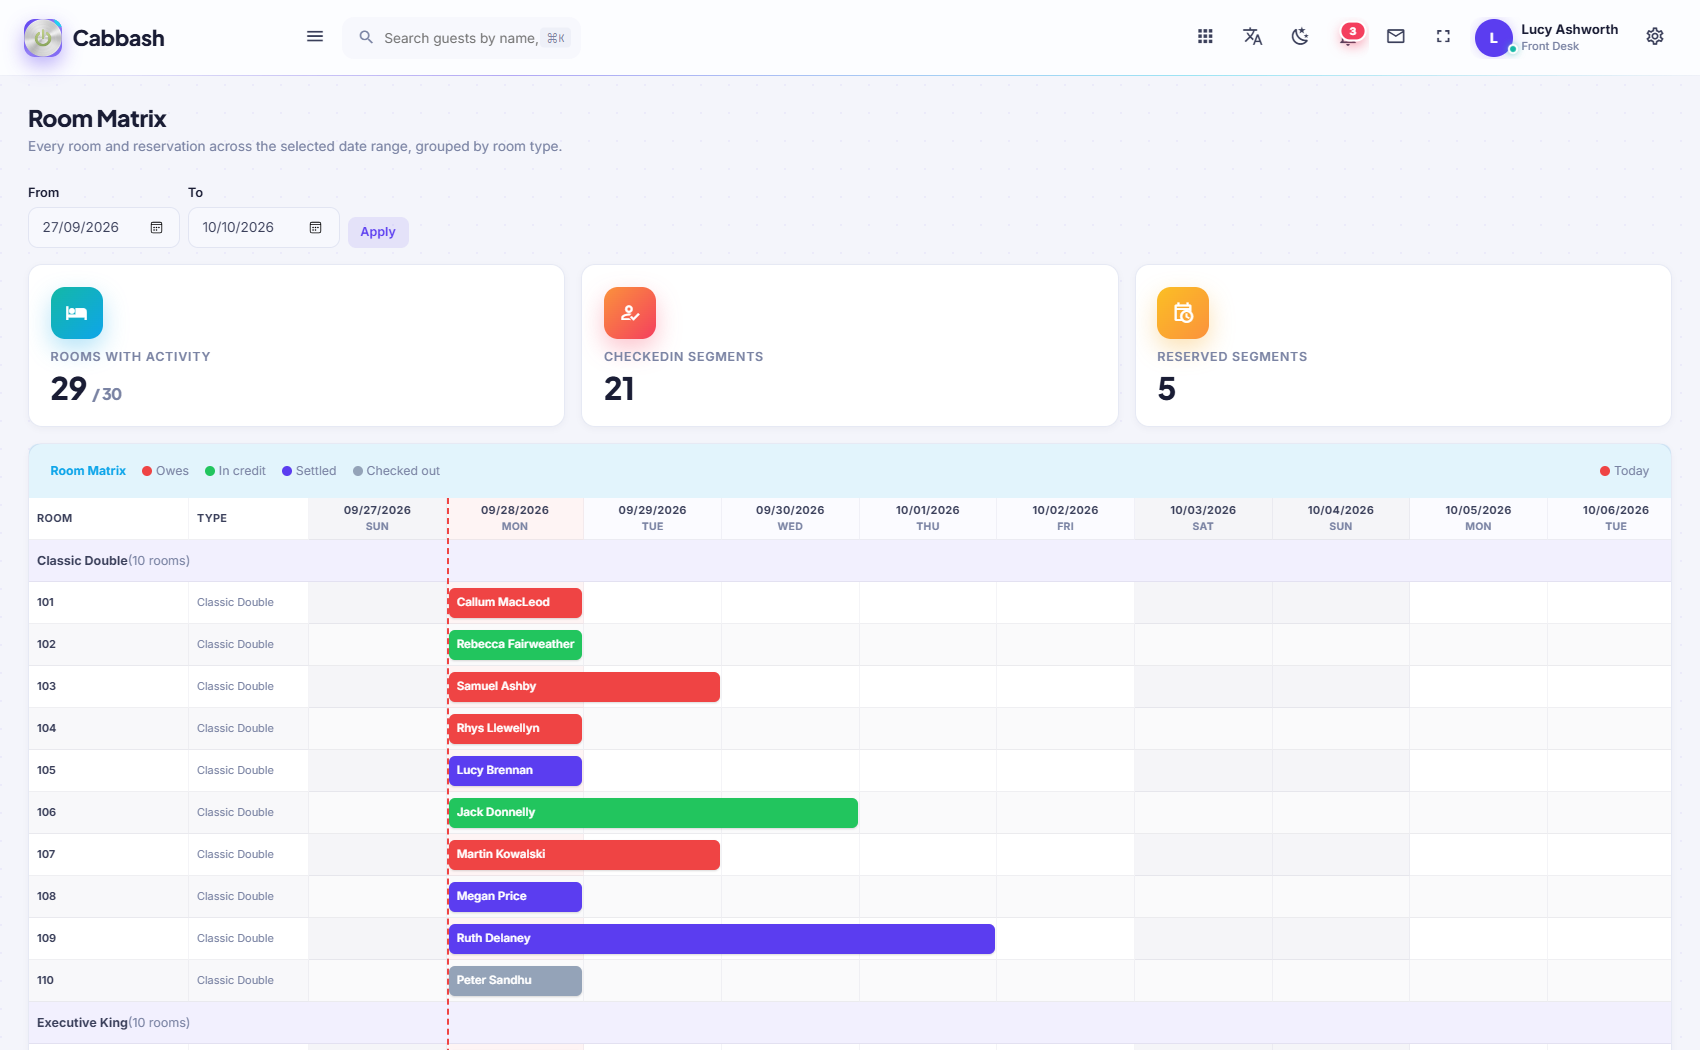Image resolution: width=1700 pixels, height=1050 pixels.
Task: Click the Reserved Segments calendar icon
Action: pyautogui.click(x=1183, y=313)
